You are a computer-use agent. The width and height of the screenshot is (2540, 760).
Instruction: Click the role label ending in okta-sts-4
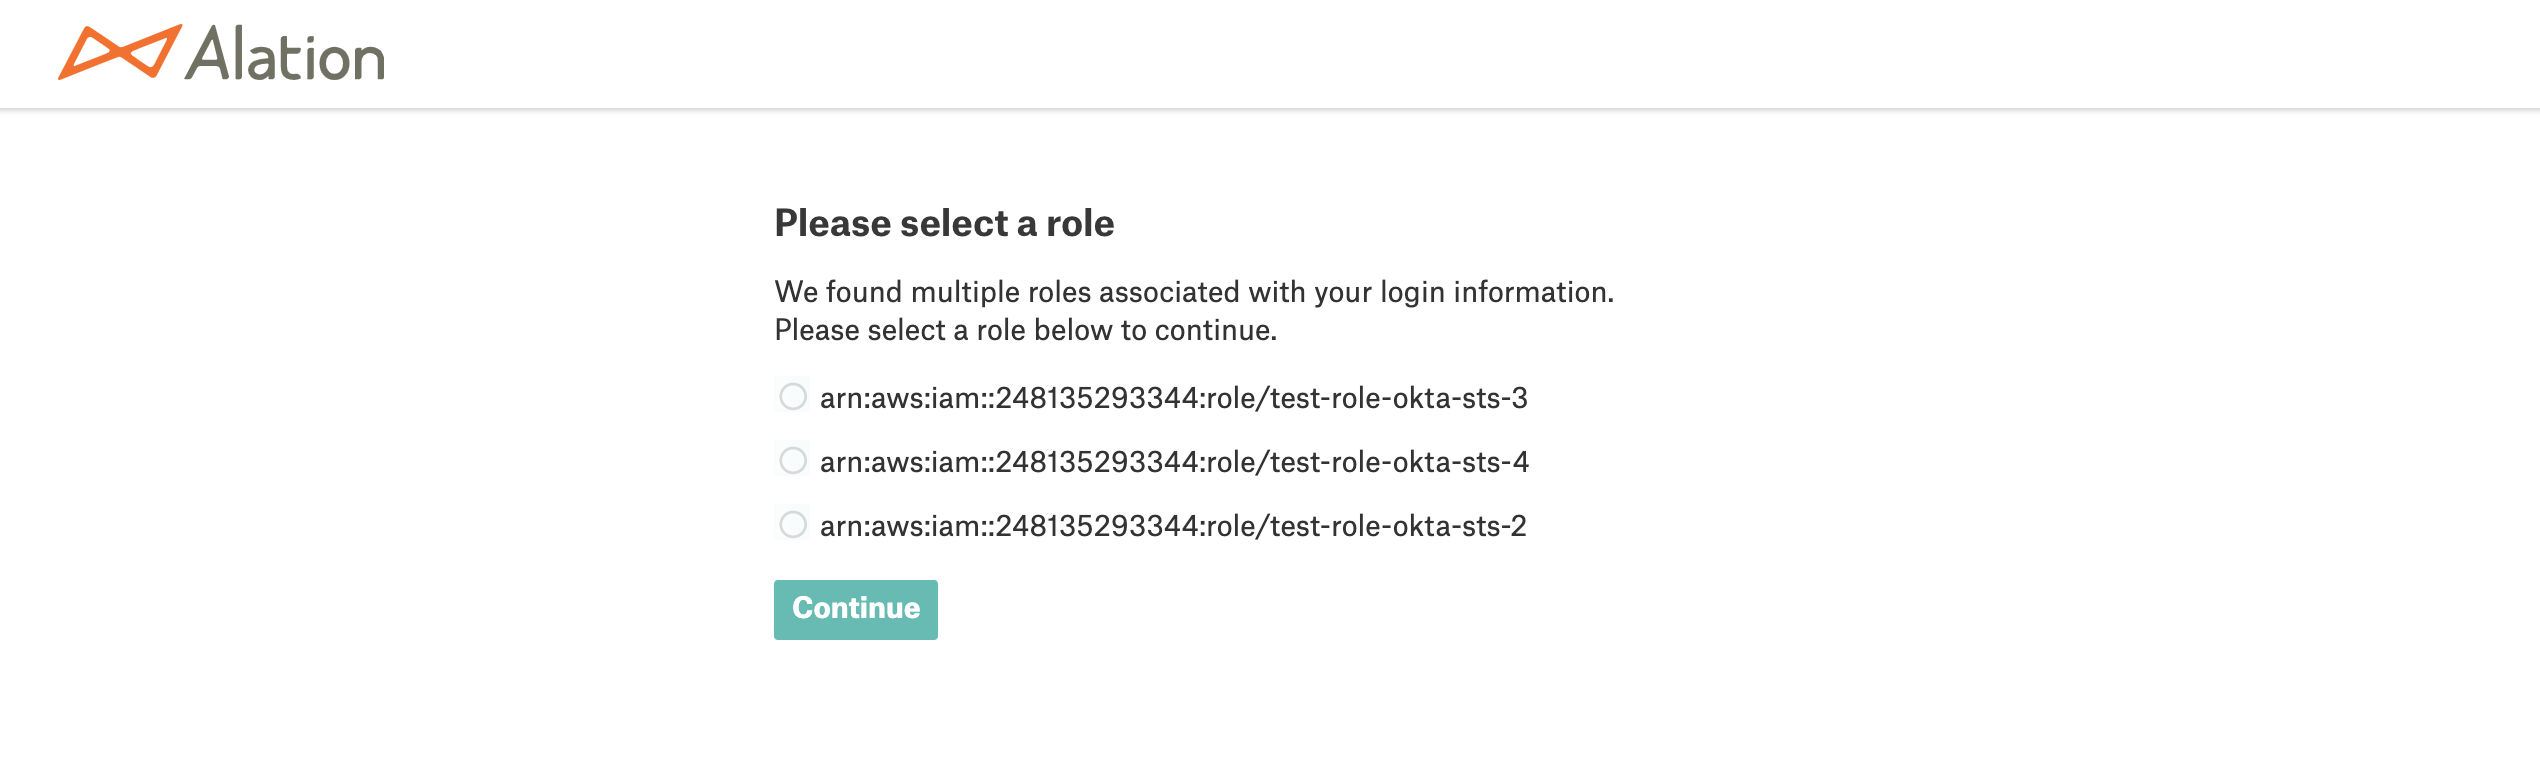[x=1174, y=462]
